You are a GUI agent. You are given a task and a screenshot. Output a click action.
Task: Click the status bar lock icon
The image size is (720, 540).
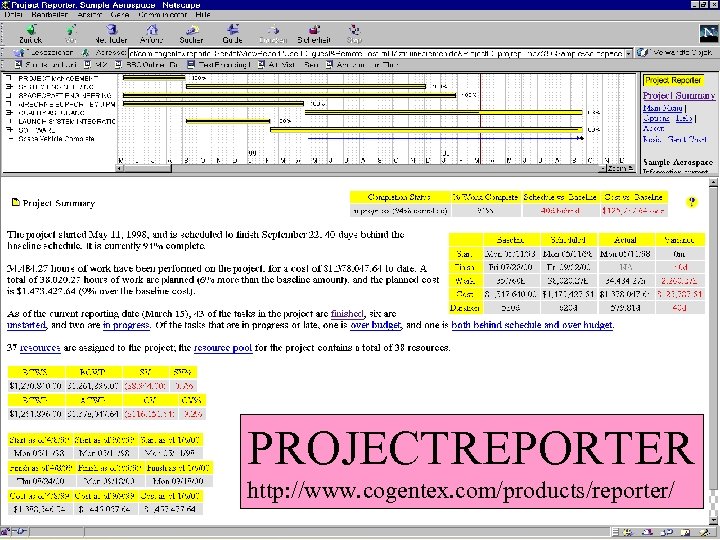click(6, 532)
